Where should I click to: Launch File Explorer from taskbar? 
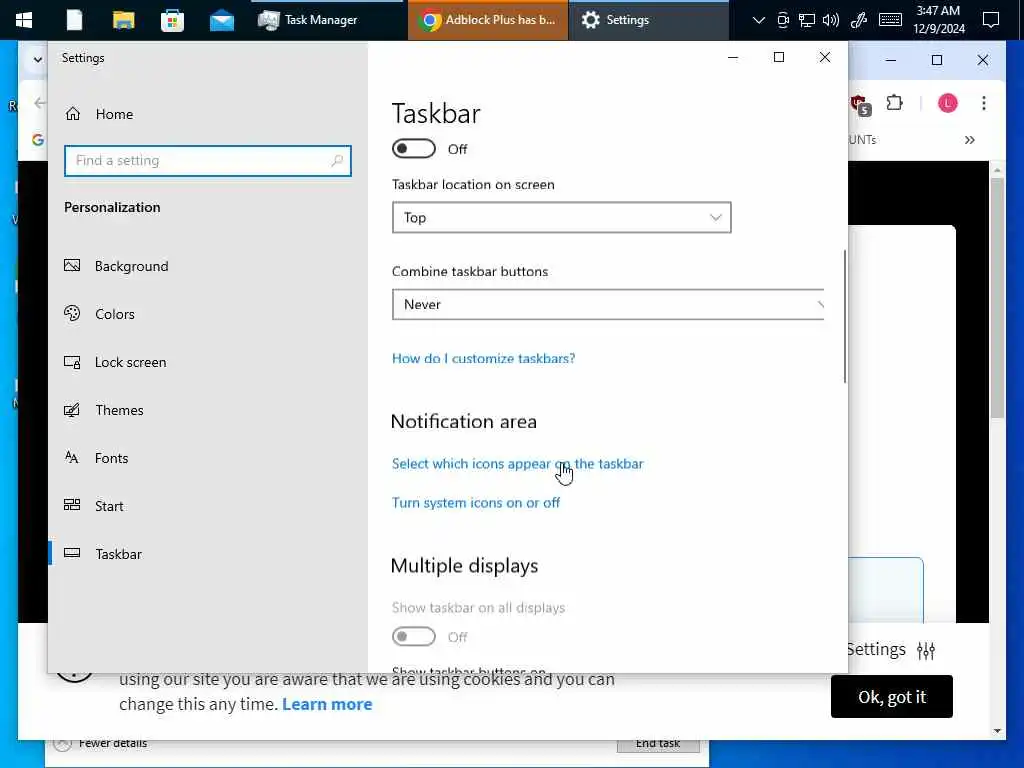click(x=123, y=20)
